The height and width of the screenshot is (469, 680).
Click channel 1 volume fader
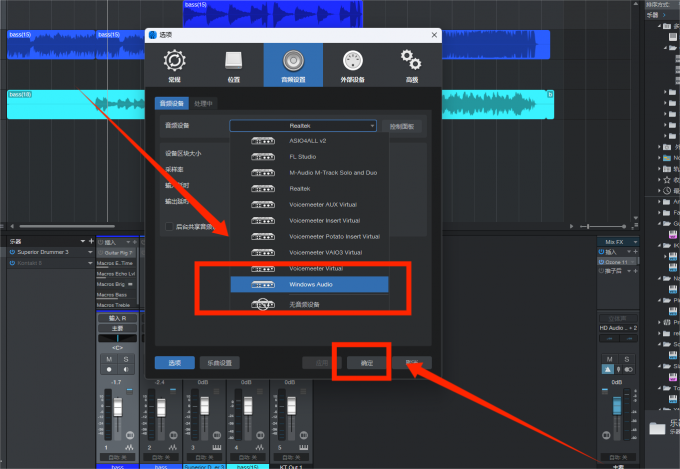point(118,407)
